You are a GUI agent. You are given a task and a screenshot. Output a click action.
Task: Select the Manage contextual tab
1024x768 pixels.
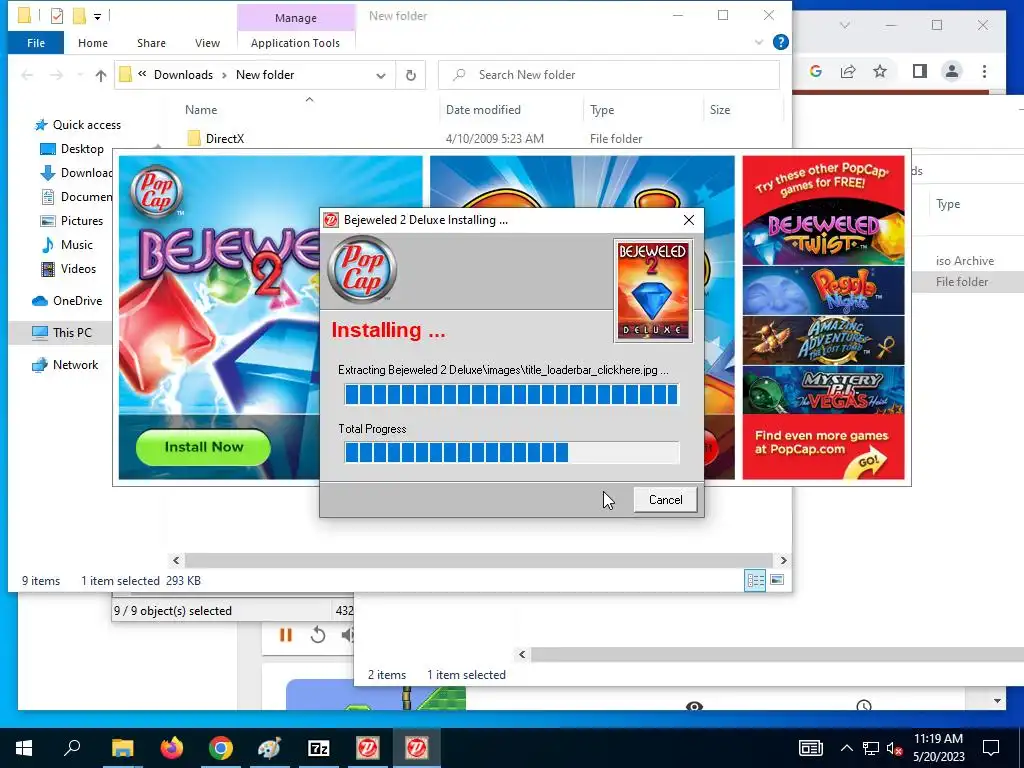tap(296, 18)
